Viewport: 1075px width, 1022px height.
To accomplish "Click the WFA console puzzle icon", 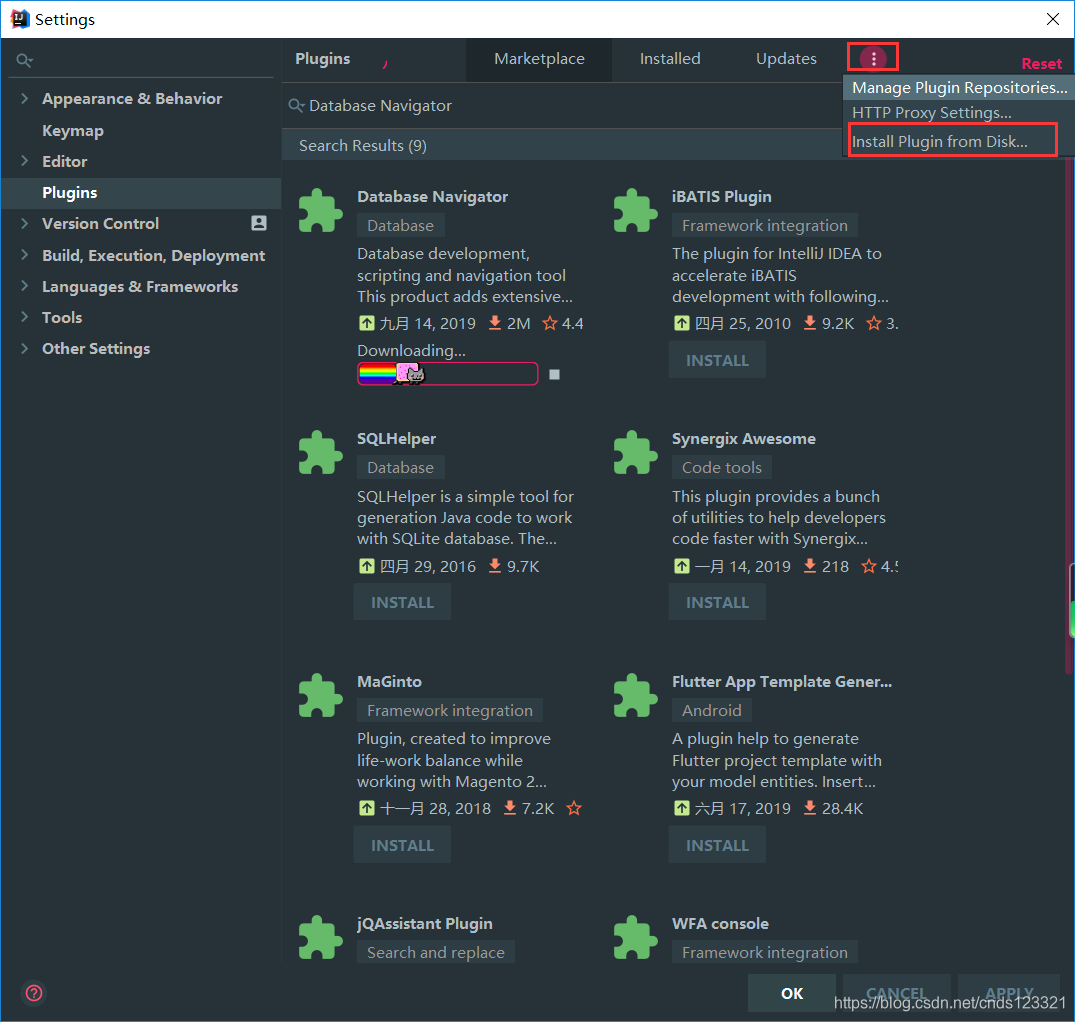I will tap(636, 937).
